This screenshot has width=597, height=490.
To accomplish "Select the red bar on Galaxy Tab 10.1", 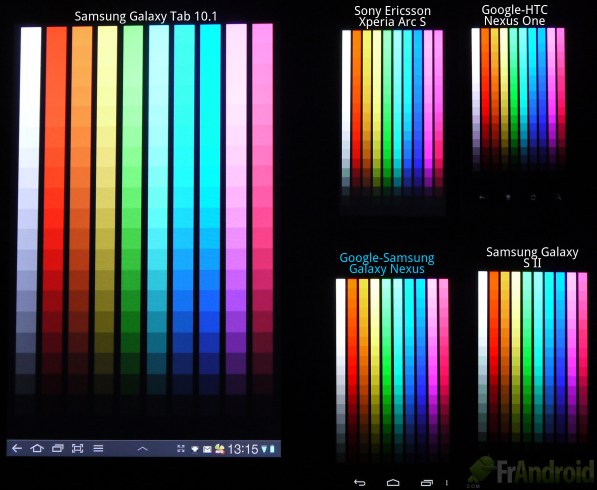I will (54, 211).
